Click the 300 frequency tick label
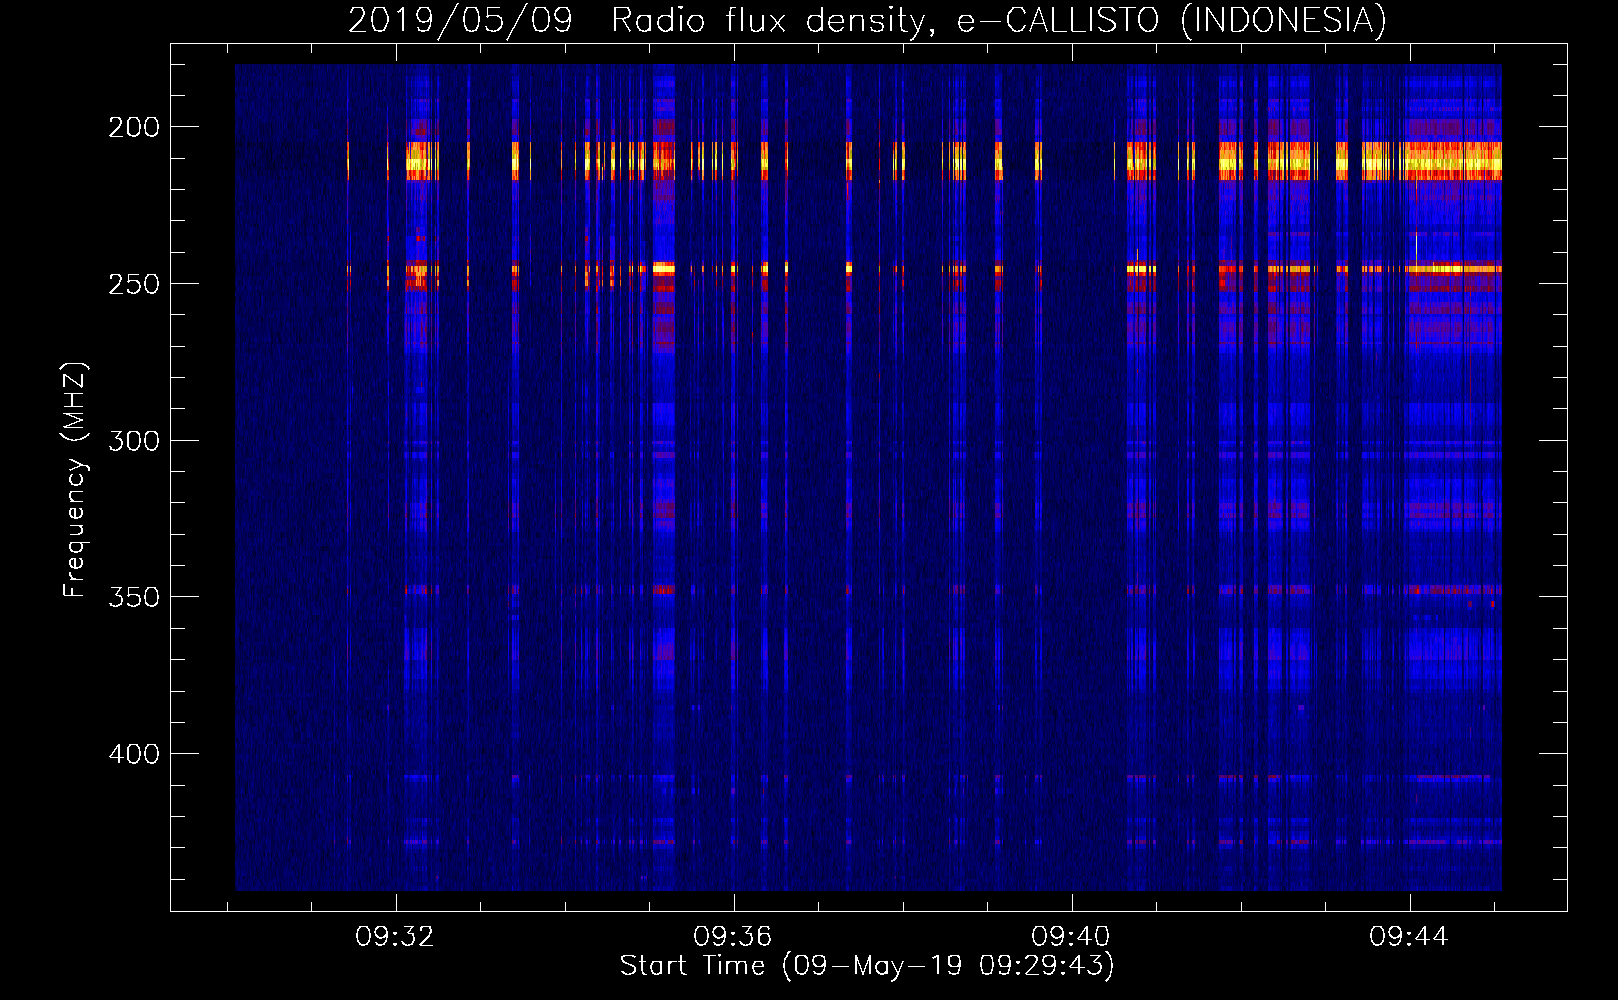This screenshot has height=1000, width=1618. [134, 441]
